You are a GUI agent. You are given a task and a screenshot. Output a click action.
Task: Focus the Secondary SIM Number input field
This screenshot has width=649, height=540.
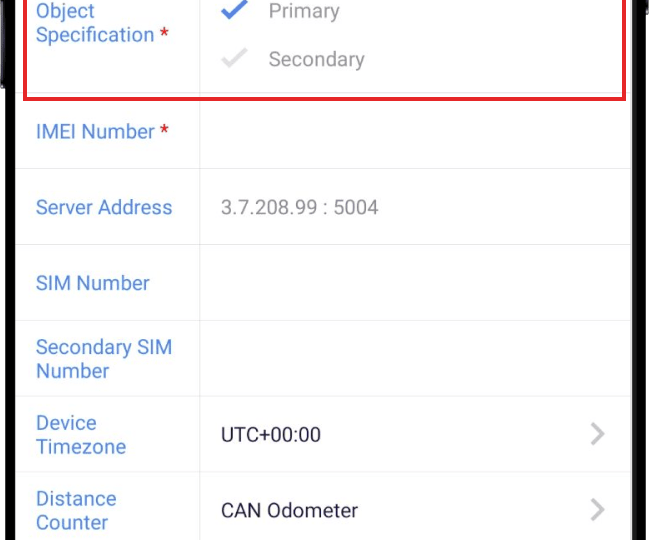[415, 359]
